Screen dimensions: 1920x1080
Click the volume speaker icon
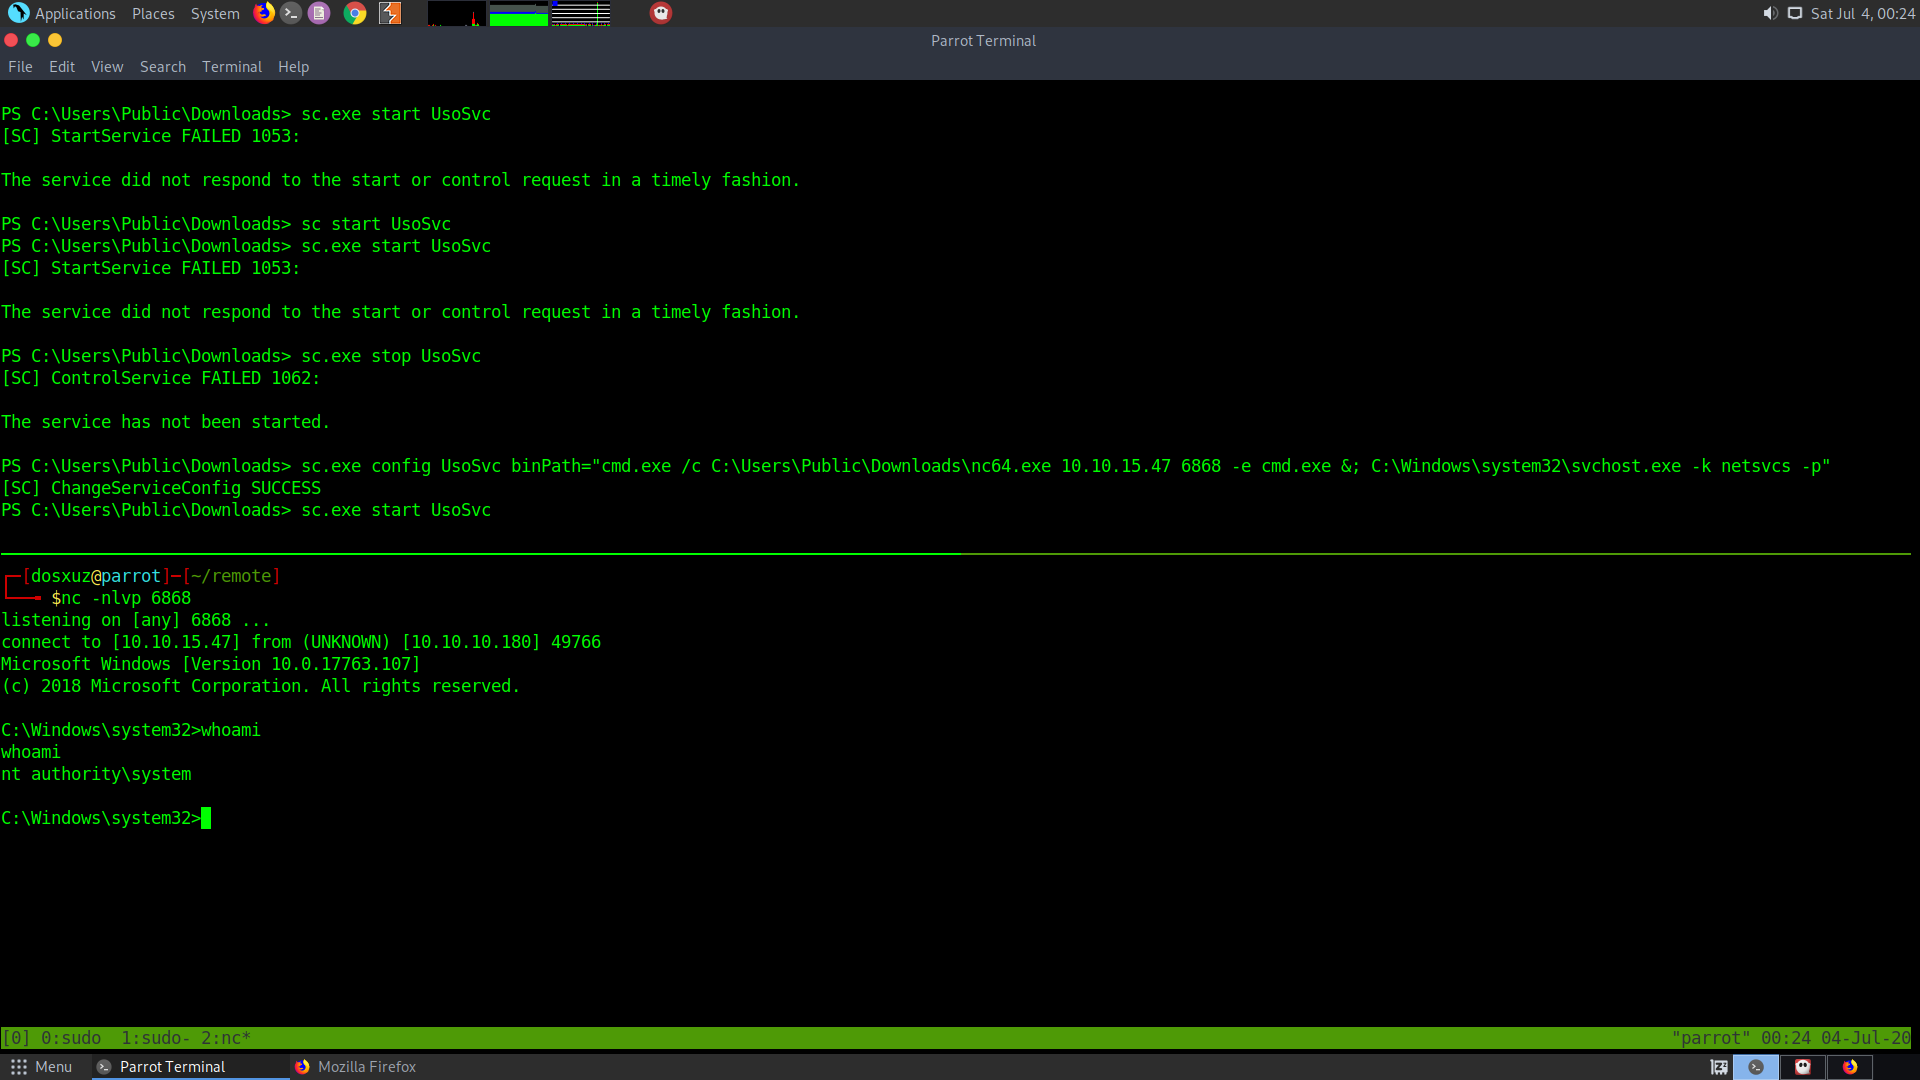pyautogui.click(x=1770, y=13)
